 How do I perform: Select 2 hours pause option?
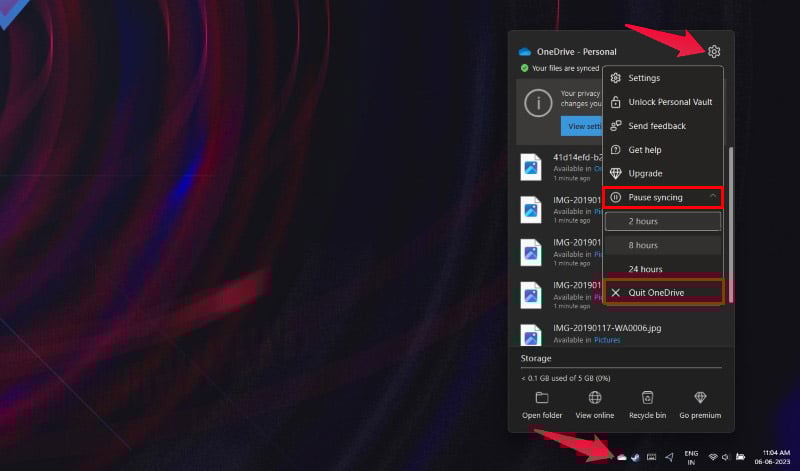(663, 221)
